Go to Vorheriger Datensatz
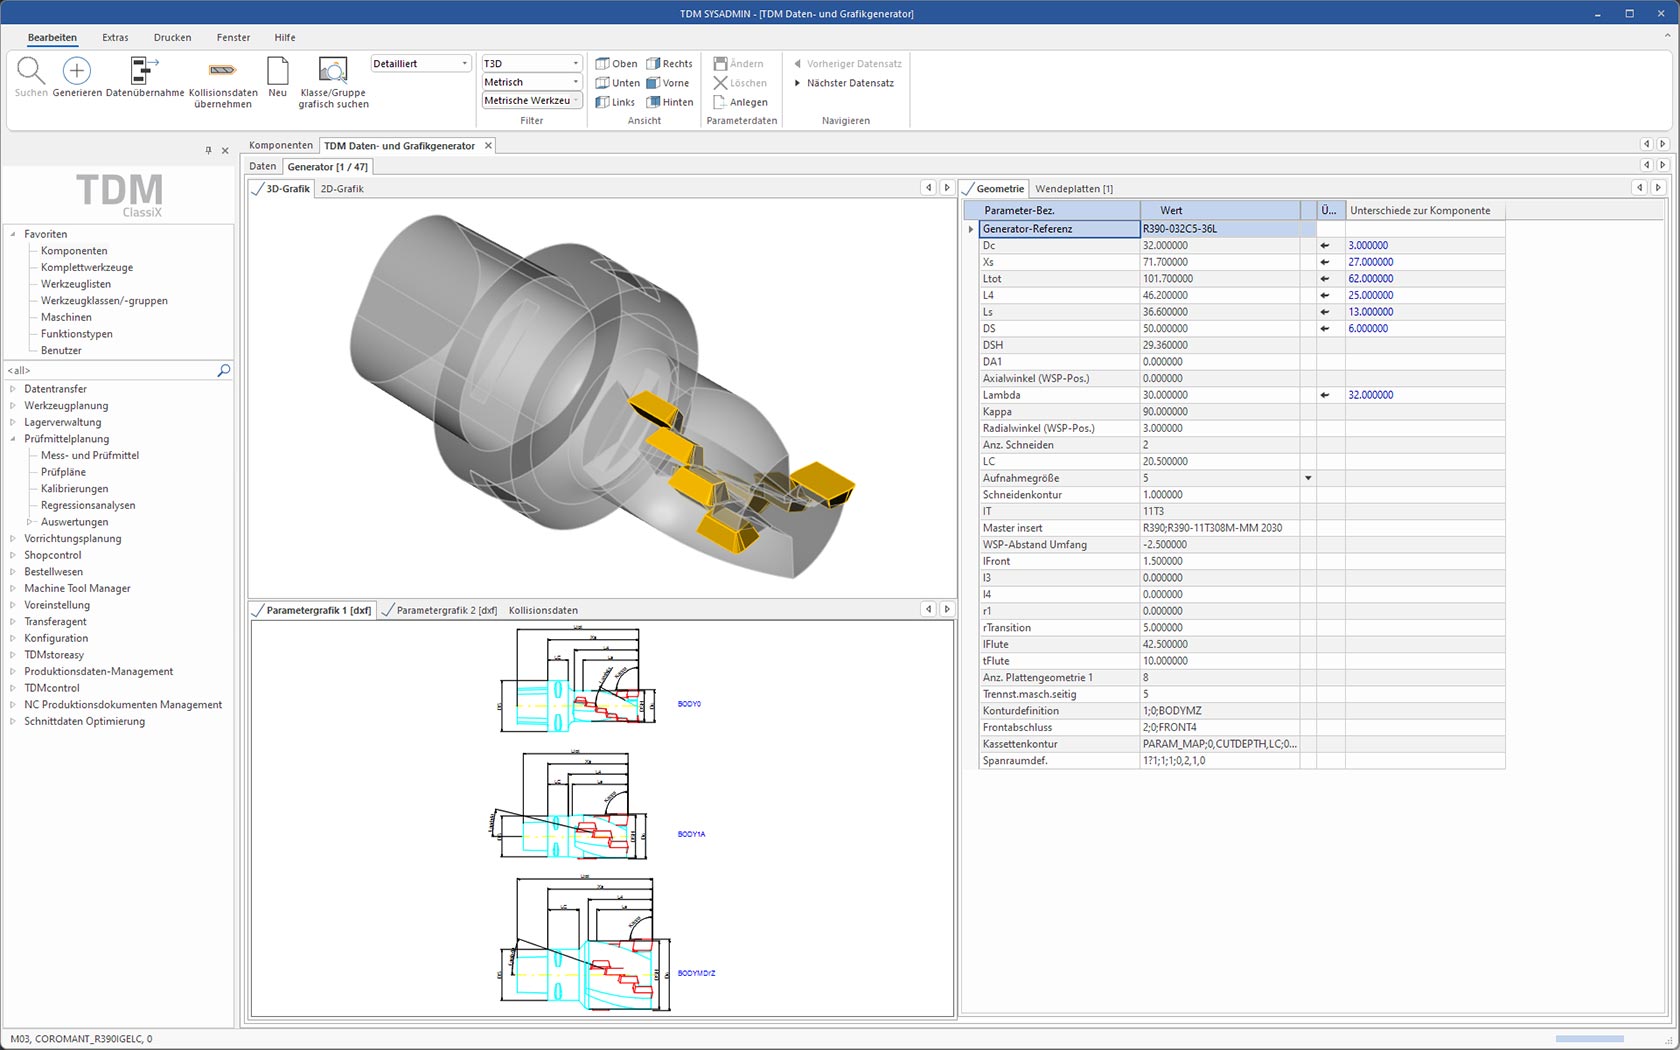Viewport: 1680px width, 1050px height. (848, 63)
